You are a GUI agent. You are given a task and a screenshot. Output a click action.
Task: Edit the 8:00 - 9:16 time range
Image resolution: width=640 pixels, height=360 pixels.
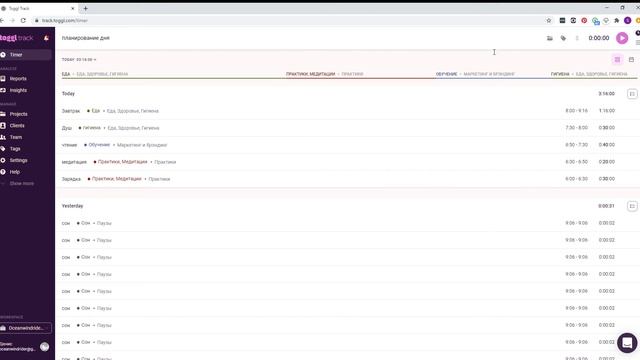pos(576,111)
